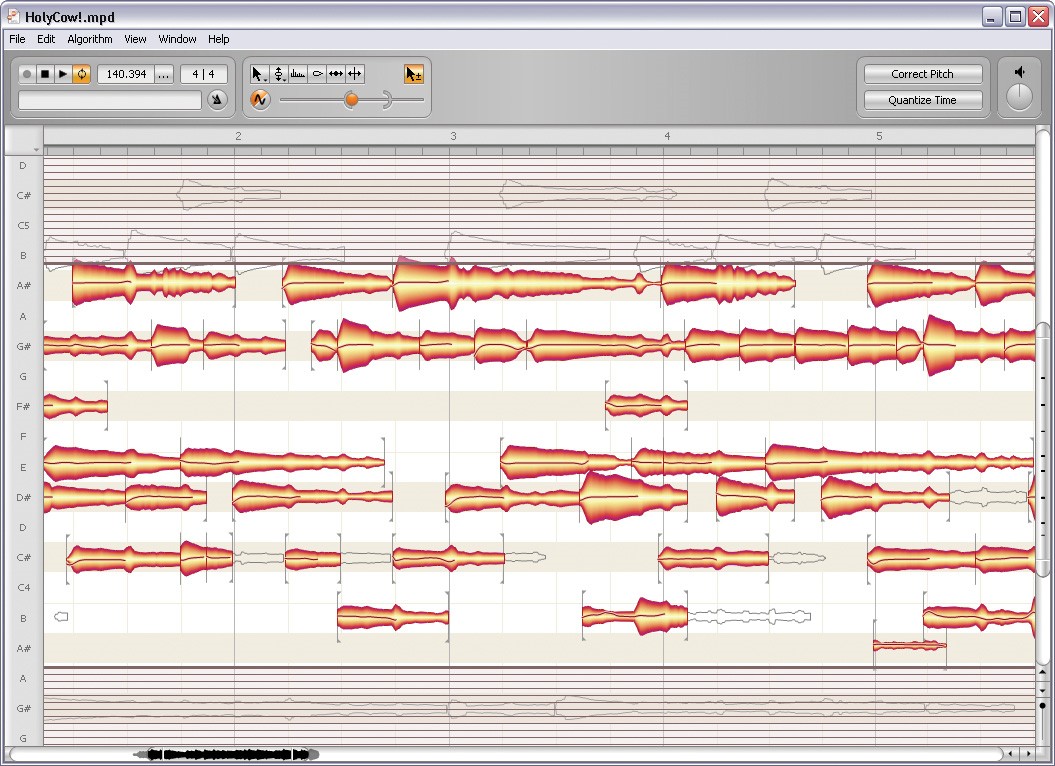Click the Record button in transport
Image resolution: width=1055 pixels, height=766 pixels.
[27, 74]
